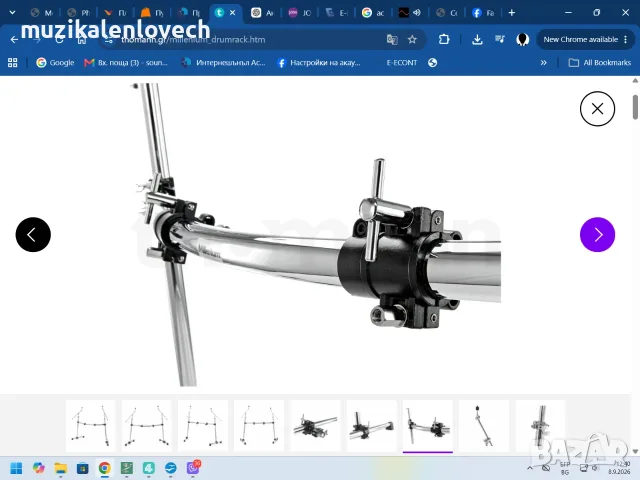Screen dimensions: 640x480
Task: Switch to the 'JO' tab
Action: click(x=300, y=13)
